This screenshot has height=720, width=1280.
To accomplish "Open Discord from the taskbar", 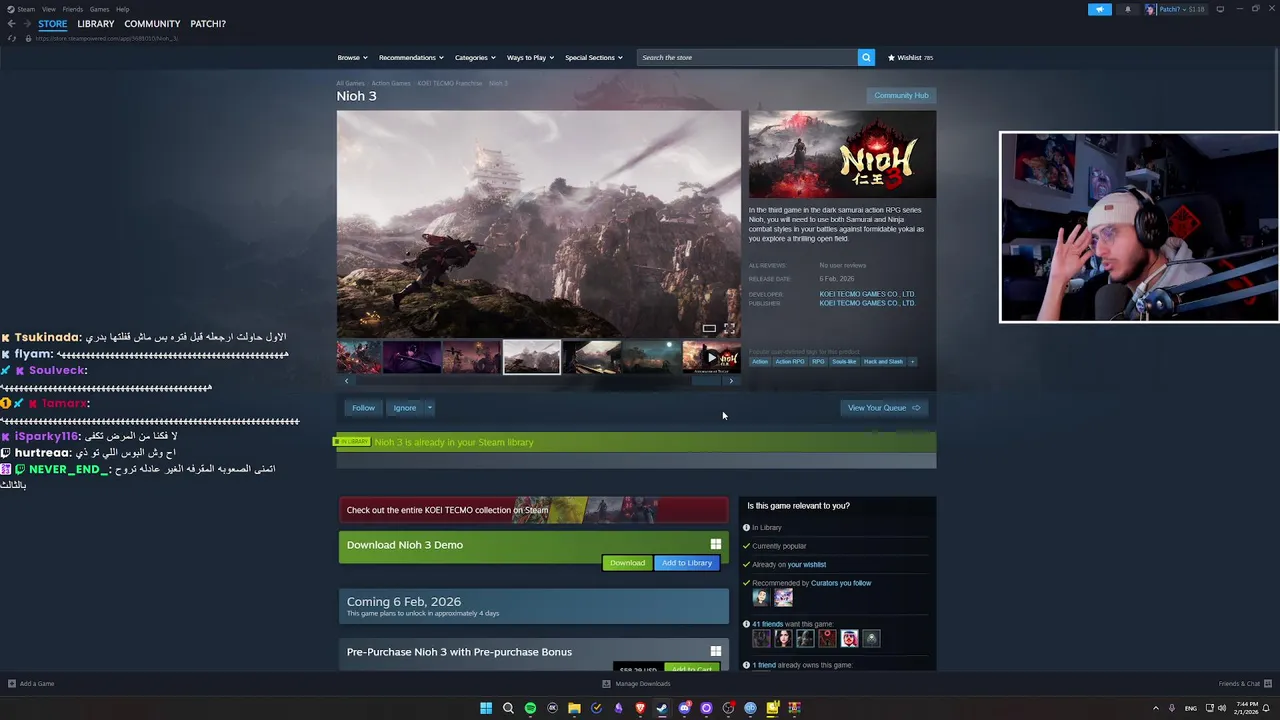I will pyautogui.click(x=684, y=708).
